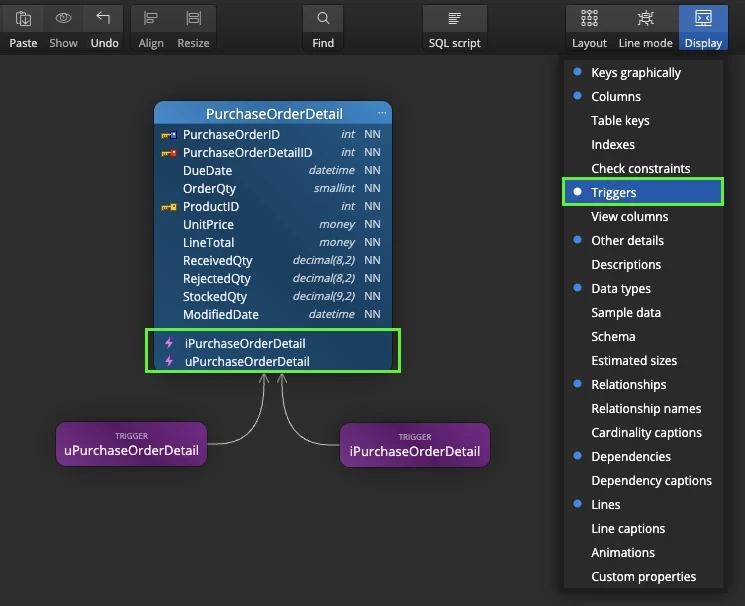Viewport: 745px width, 606px height.
Task: Toggle Columns display option
Action: [643, 96]
